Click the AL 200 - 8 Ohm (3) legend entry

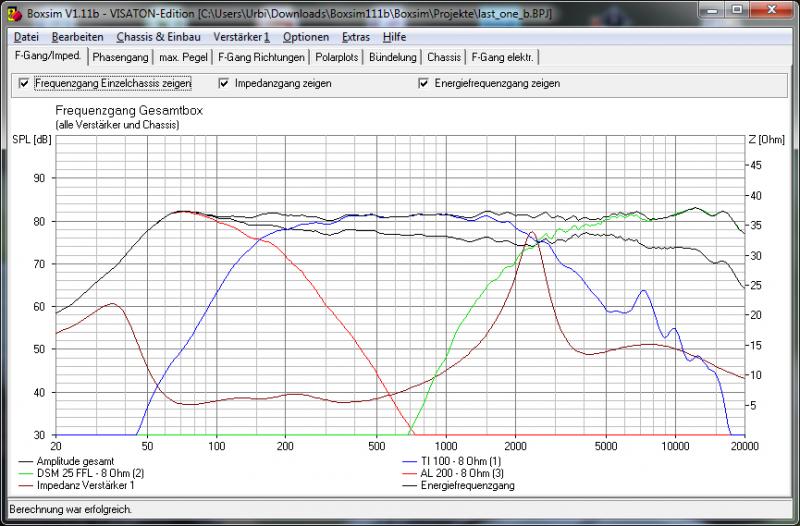point(454,473)
